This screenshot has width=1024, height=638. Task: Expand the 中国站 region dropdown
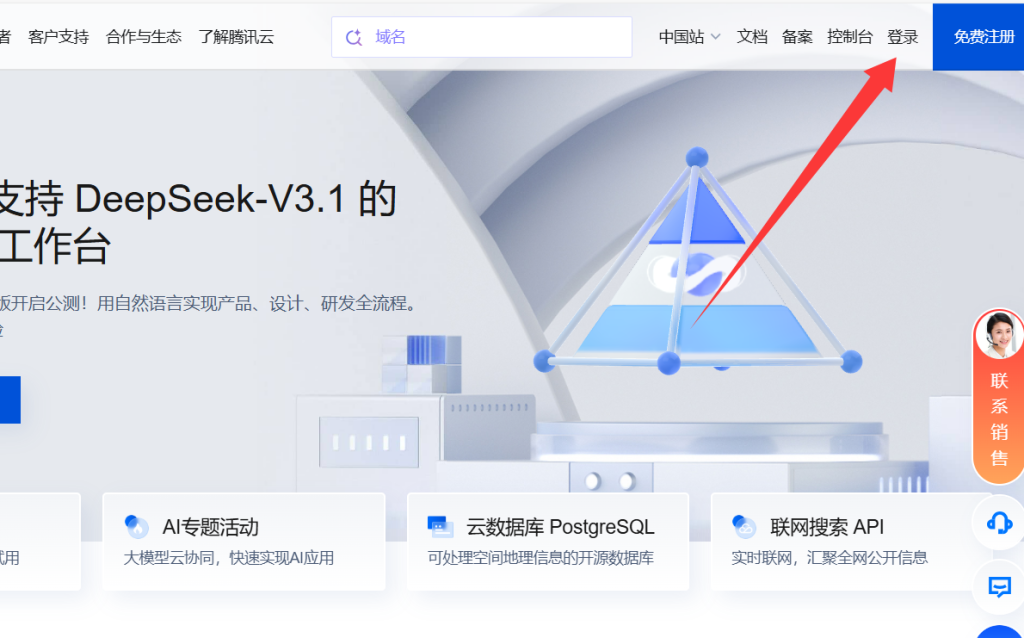click(689, 37)
